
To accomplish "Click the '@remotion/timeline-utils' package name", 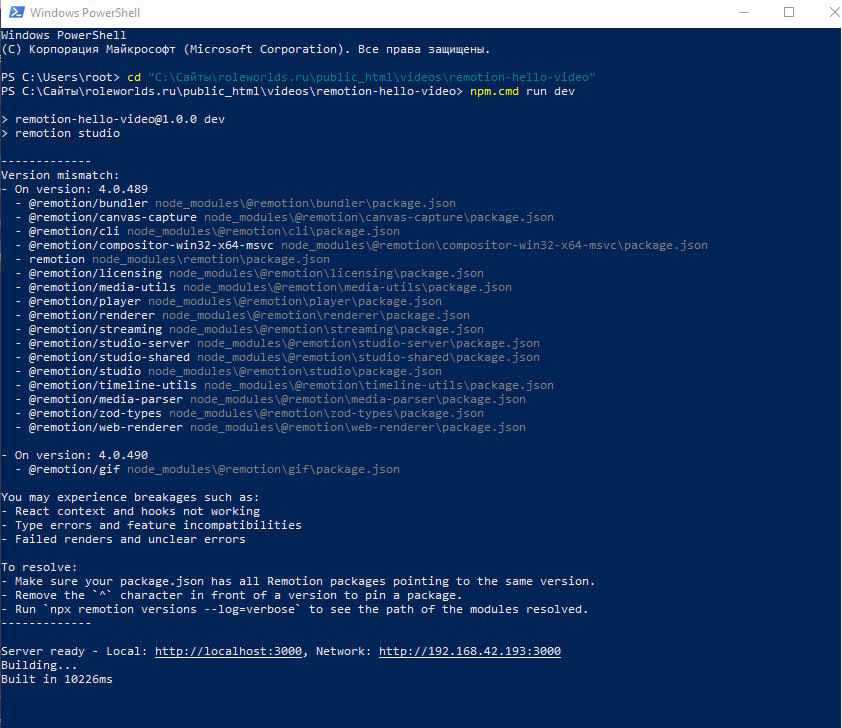I will pyautogui.click(x=113, y=385).
